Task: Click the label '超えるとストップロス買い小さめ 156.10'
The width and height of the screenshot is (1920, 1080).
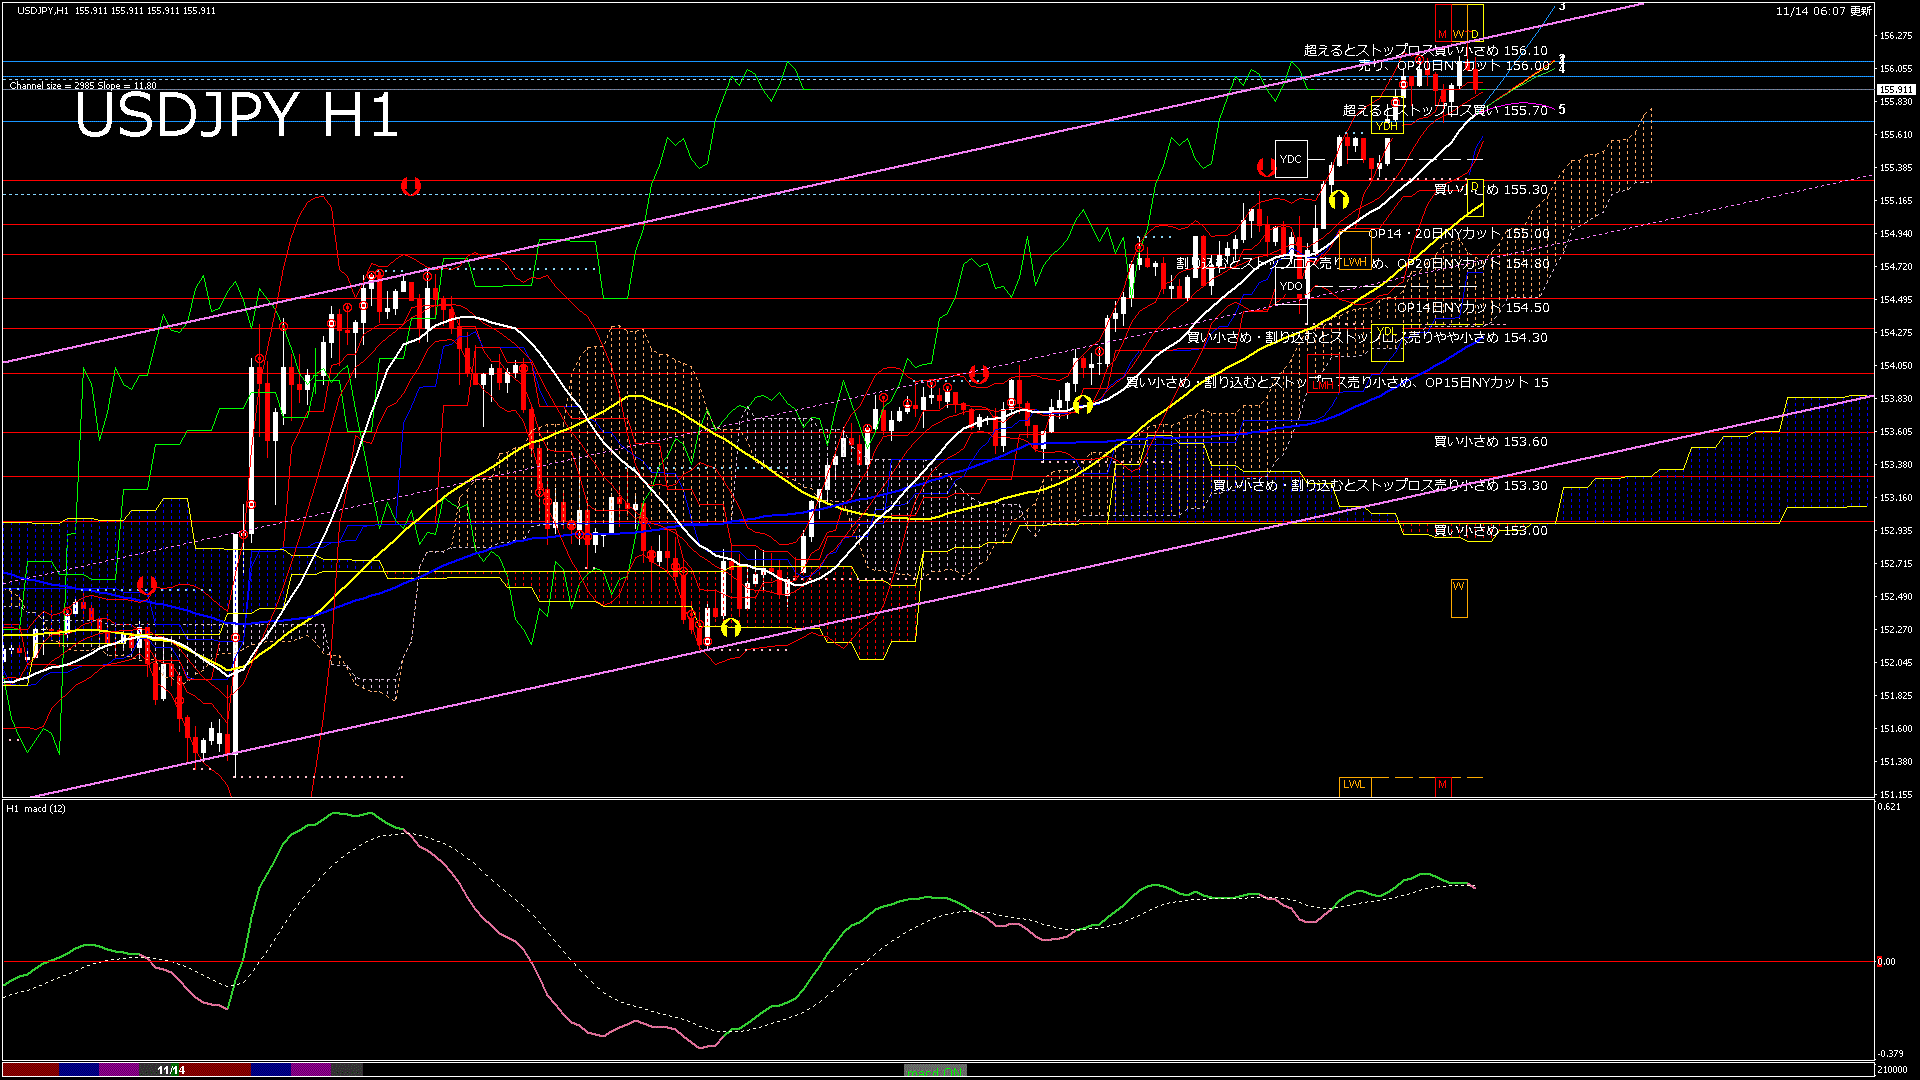Action: coord(1426,50)
